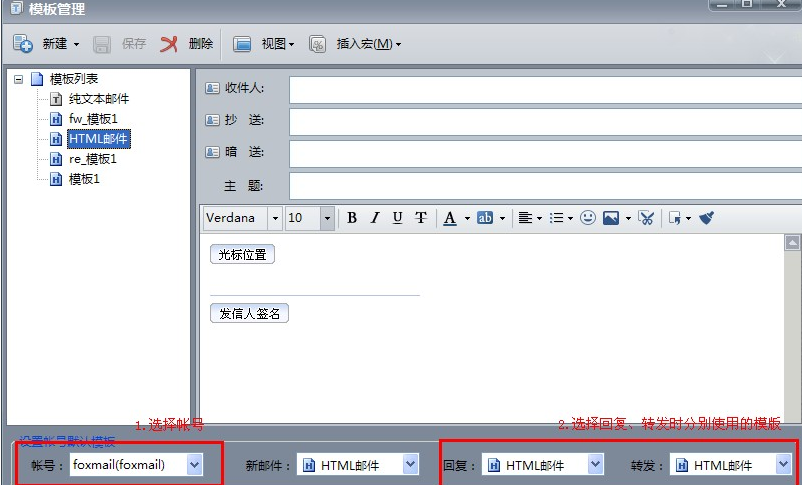Image resolution: width=802 pixels, height=485 pixels.
Task: Apply underline formatting
Action: point(398,218)
